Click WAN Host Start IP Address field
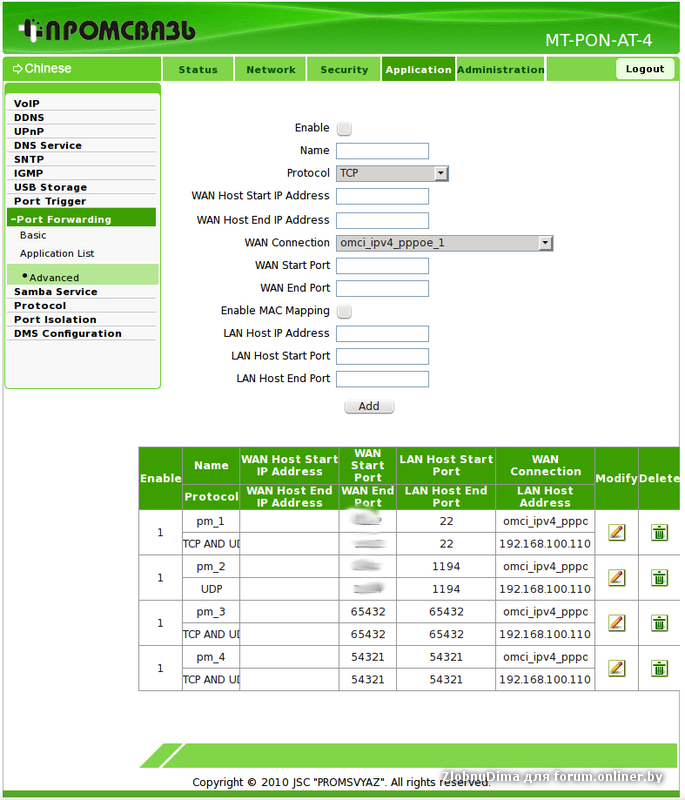Viewport: 685px width, 800px height. (x=383, y=196)
